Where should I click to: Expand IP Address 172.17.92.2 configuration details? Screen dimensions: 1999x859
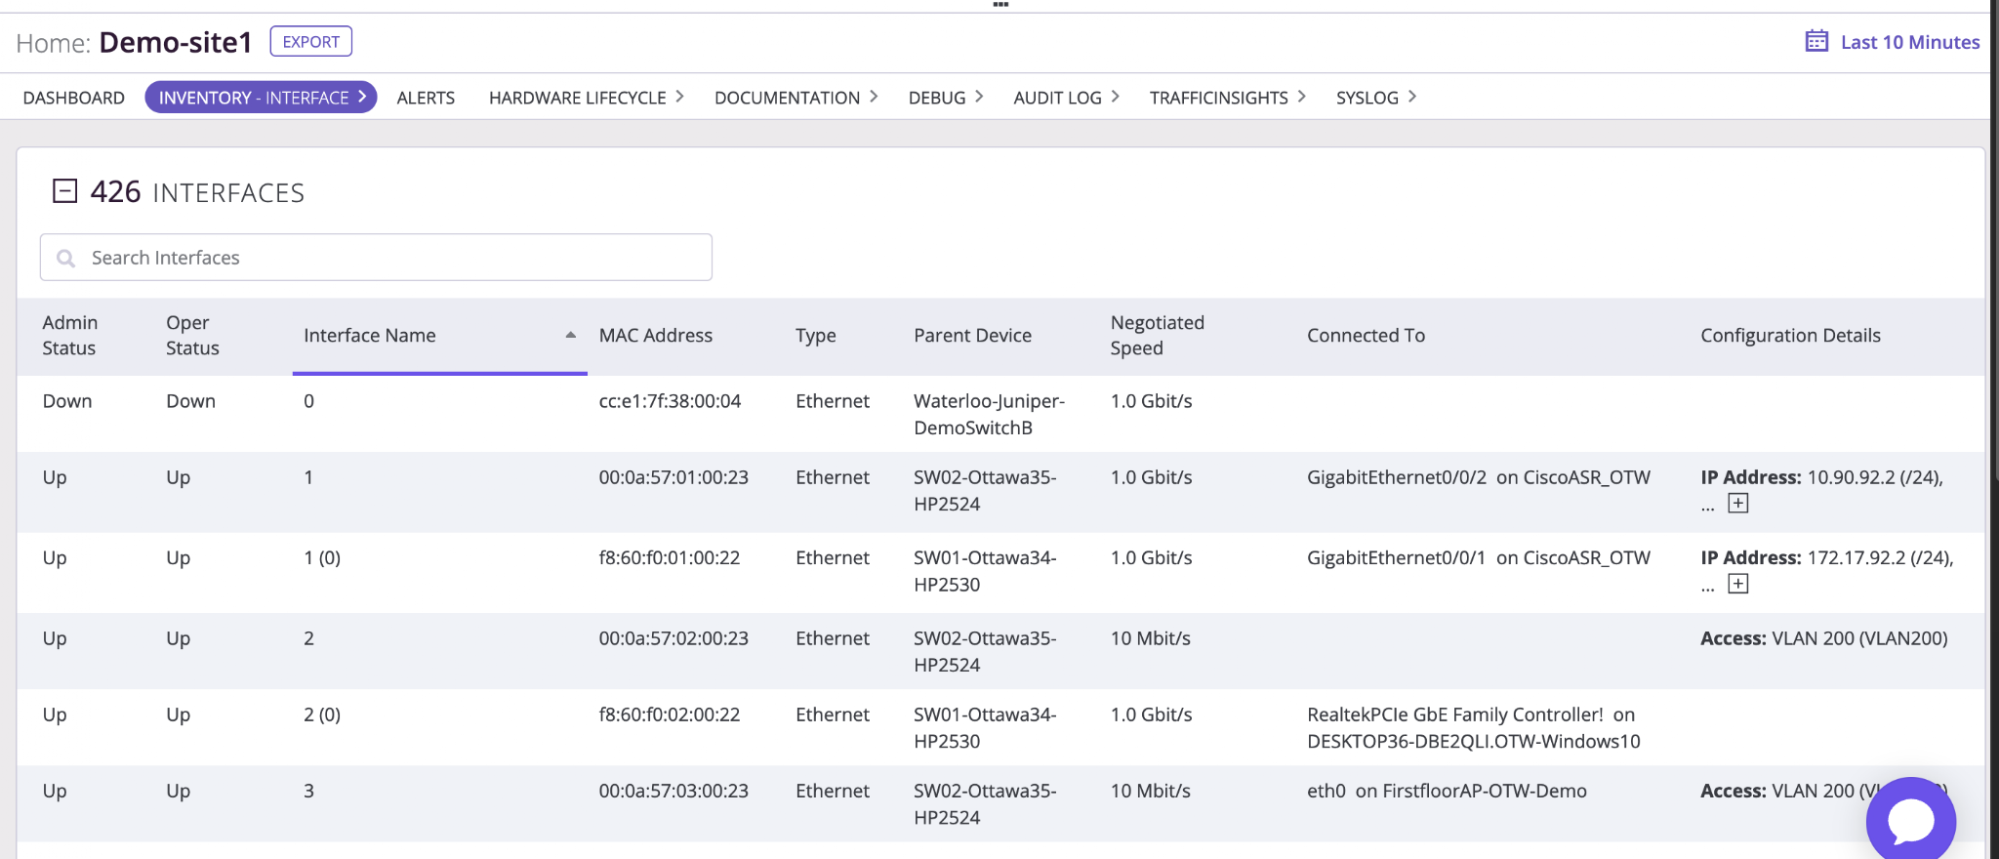coord(1738,584)
